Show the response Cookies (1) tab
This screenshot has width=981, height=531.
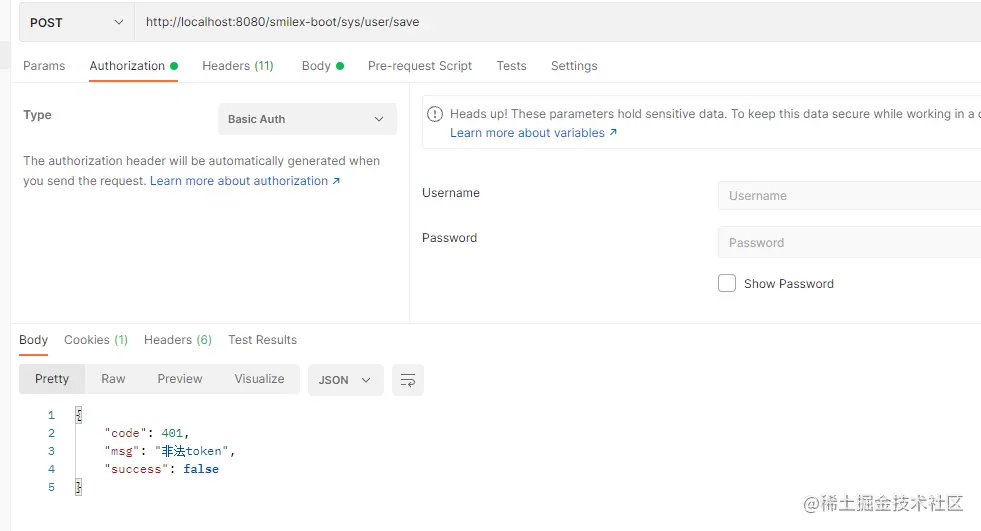[x=96, y=340]
